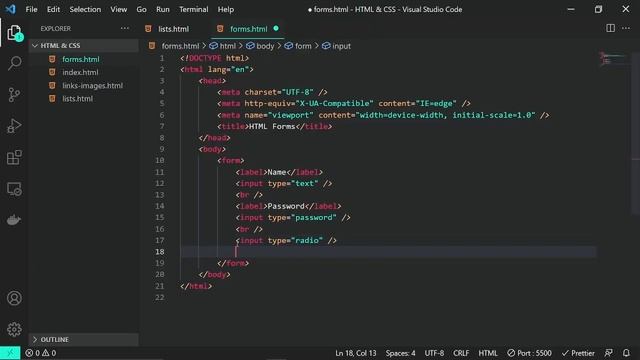Open the Selection menu
The width and height of the screenshot is (640, 360).
tap(85, 9)
